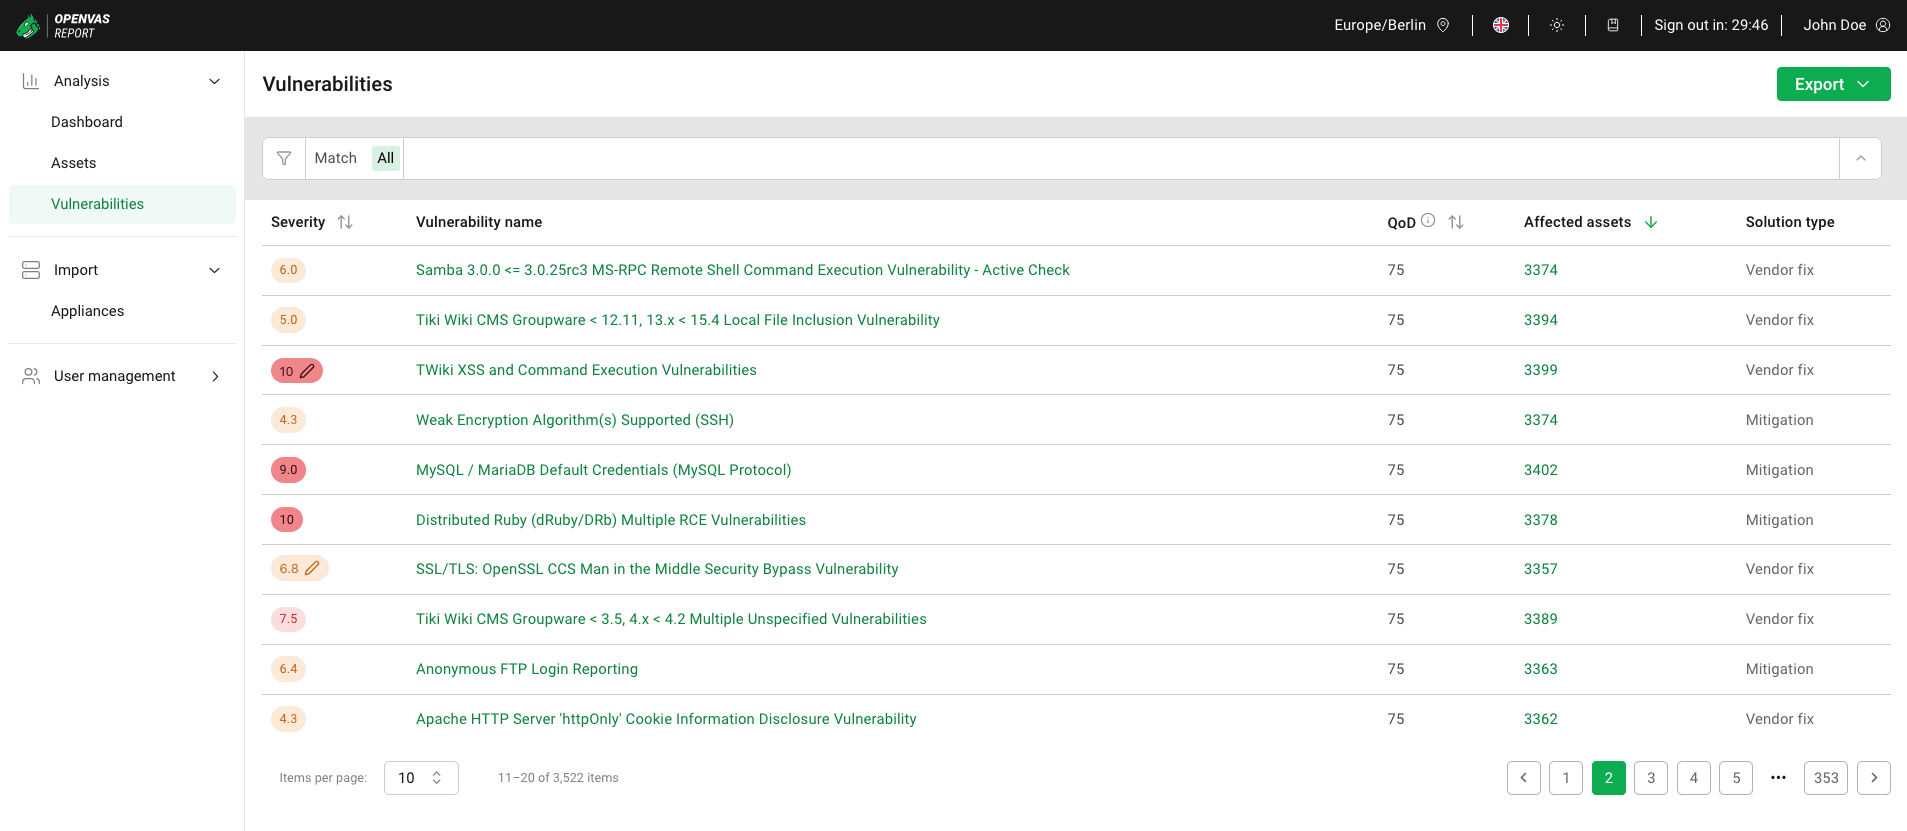Sort by QoD arrows icon
1907x831 pixels.
pyautogui.click(x=1456, y=222)
